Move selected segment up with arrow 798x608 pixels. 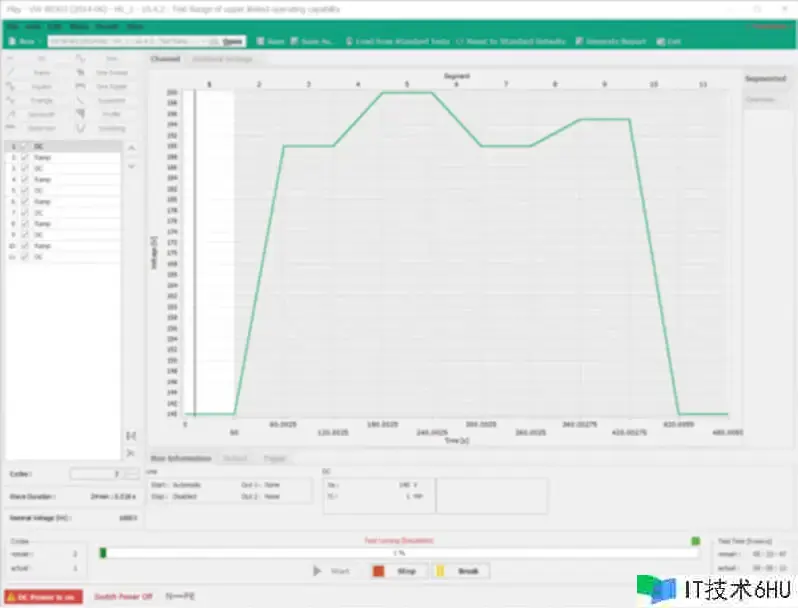click(x=131, y=148)
